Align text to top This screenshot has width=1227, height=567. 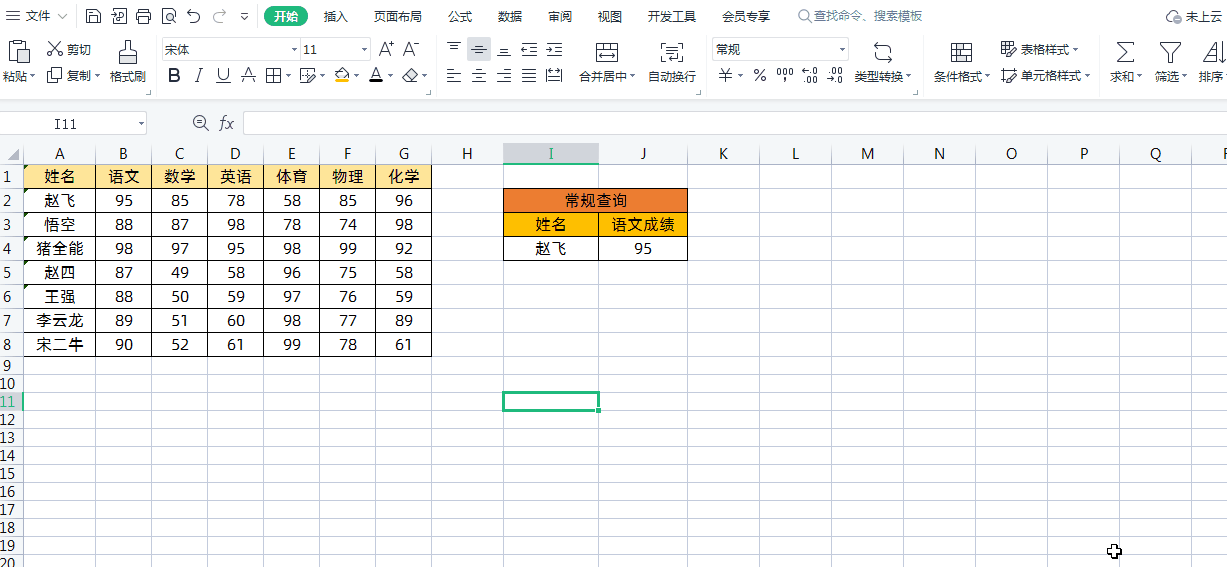coord(454,49)
